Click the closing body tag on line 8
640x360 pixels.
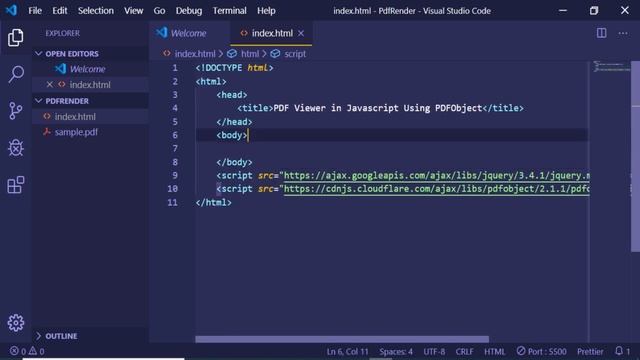coord(234,162)
